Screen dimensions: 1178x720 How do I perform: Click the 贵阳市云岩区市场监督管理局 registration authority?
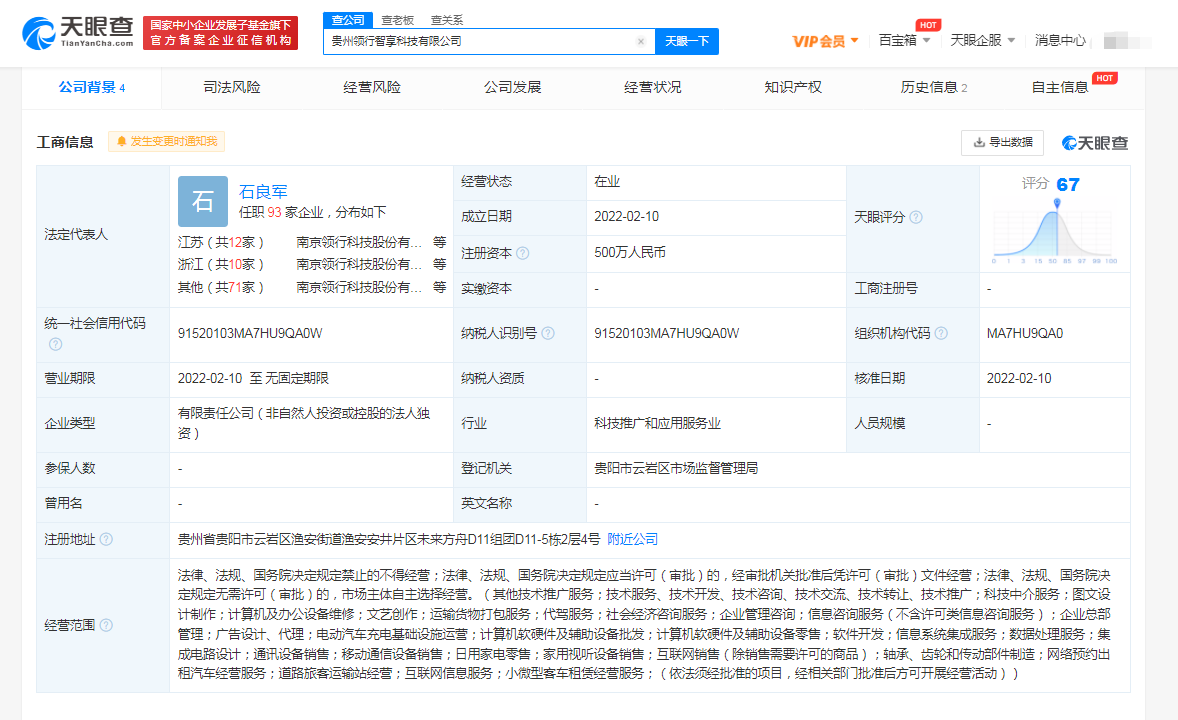pos(676,468)
